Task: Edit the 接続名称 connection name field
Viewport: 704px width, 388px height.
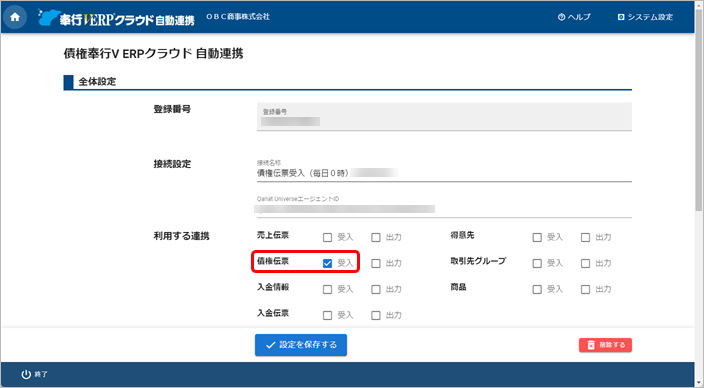Action: pyautogui.click(x=444, y=171)
